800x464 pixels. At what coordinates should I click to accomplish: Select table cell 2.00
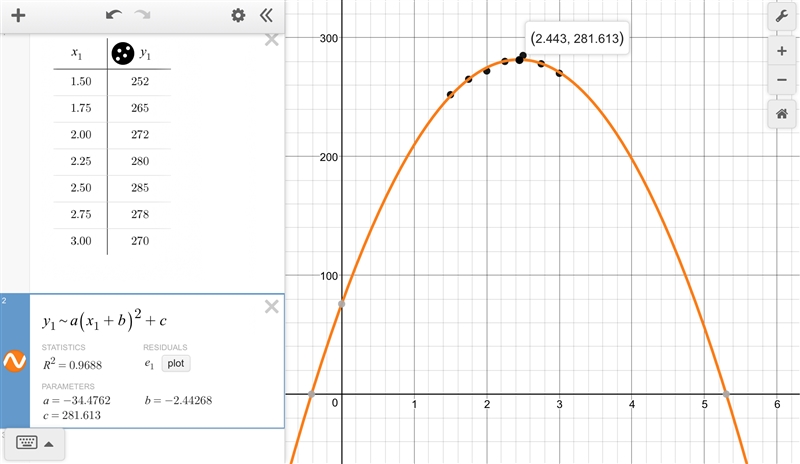pos(81,135)
